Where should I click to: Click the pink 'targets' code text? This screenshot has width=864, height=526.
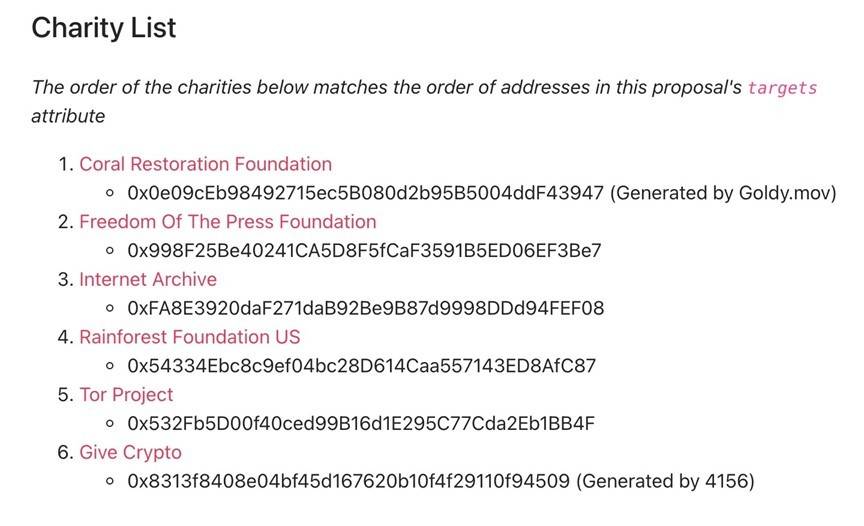[782, 88]
